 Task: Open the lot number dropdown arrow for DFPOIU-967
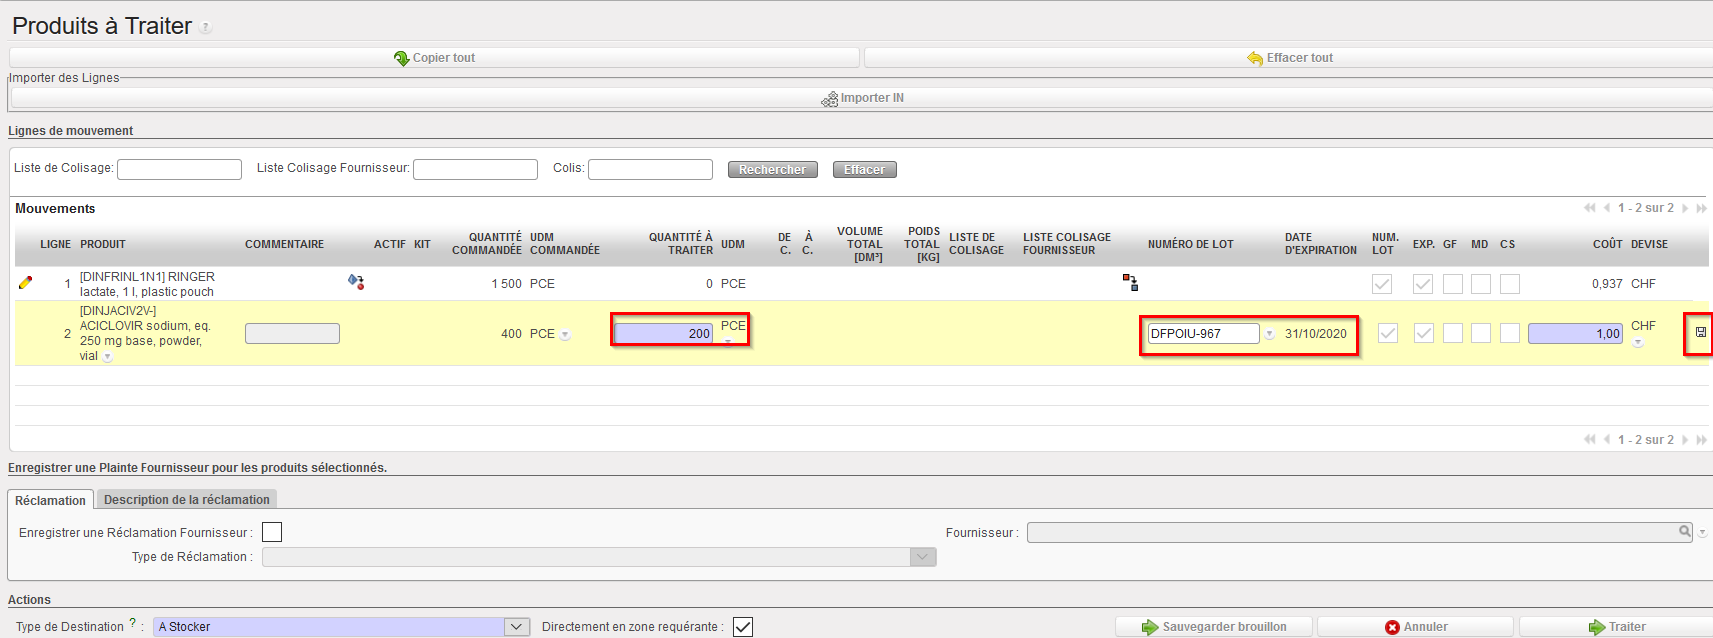(x=1270, y=334)
